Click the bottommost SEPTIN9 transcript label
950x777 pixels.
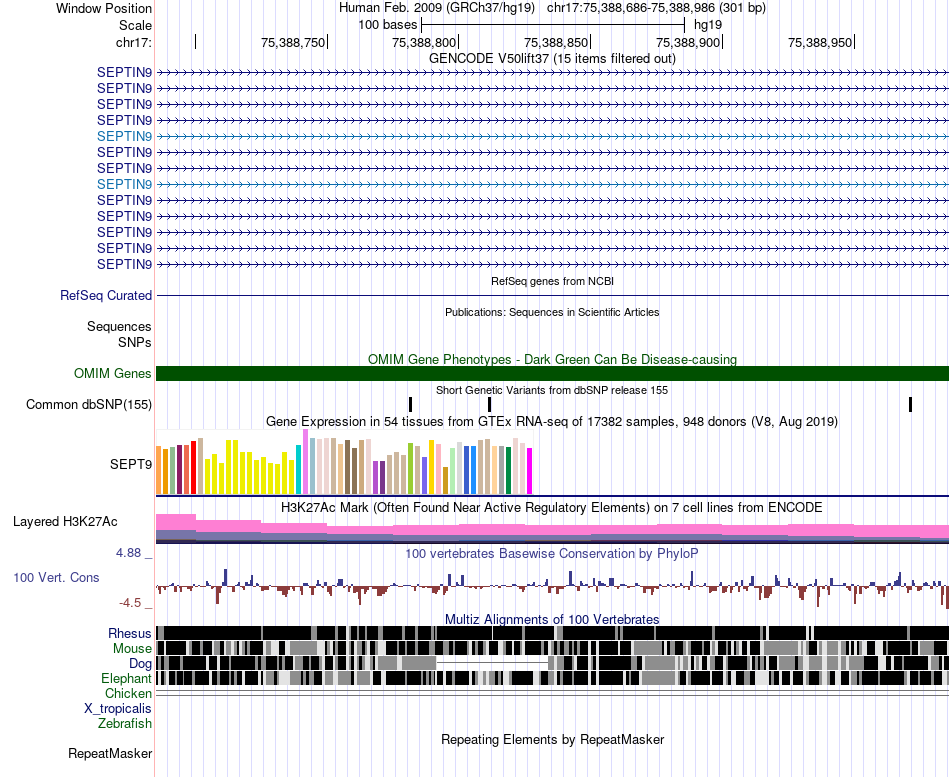pyautogui.click(x=124, y=264)
